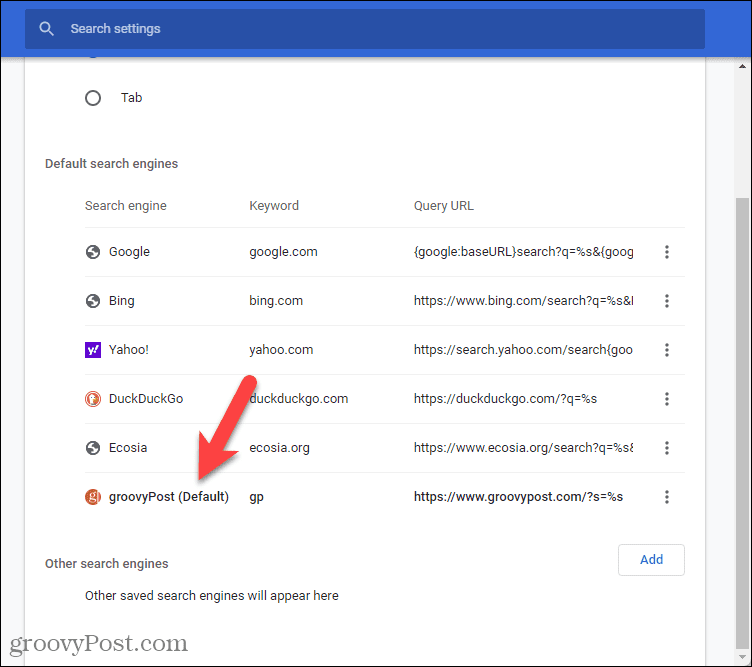Select the Ecosia search engine name
This screenshot has height=667, width=752.
(128, 447)
